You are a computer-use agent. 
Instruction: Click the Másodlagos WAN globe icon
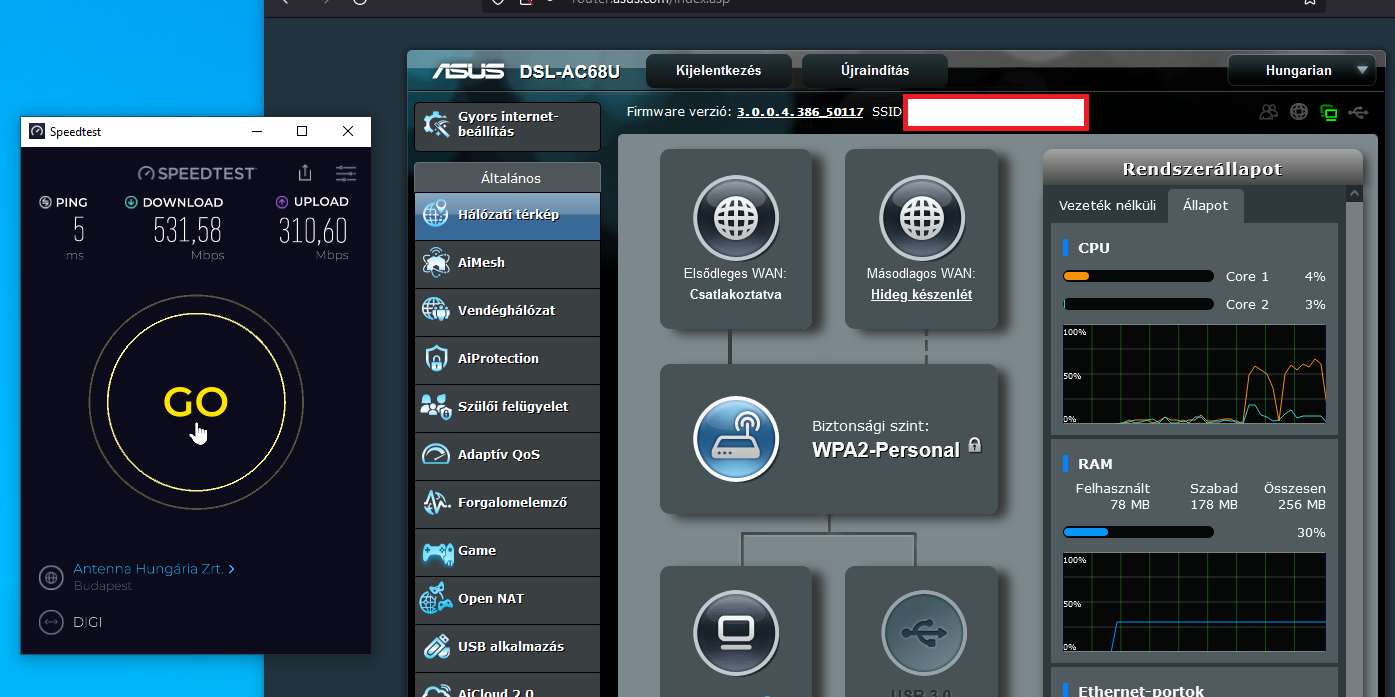(x=922, y=218)
